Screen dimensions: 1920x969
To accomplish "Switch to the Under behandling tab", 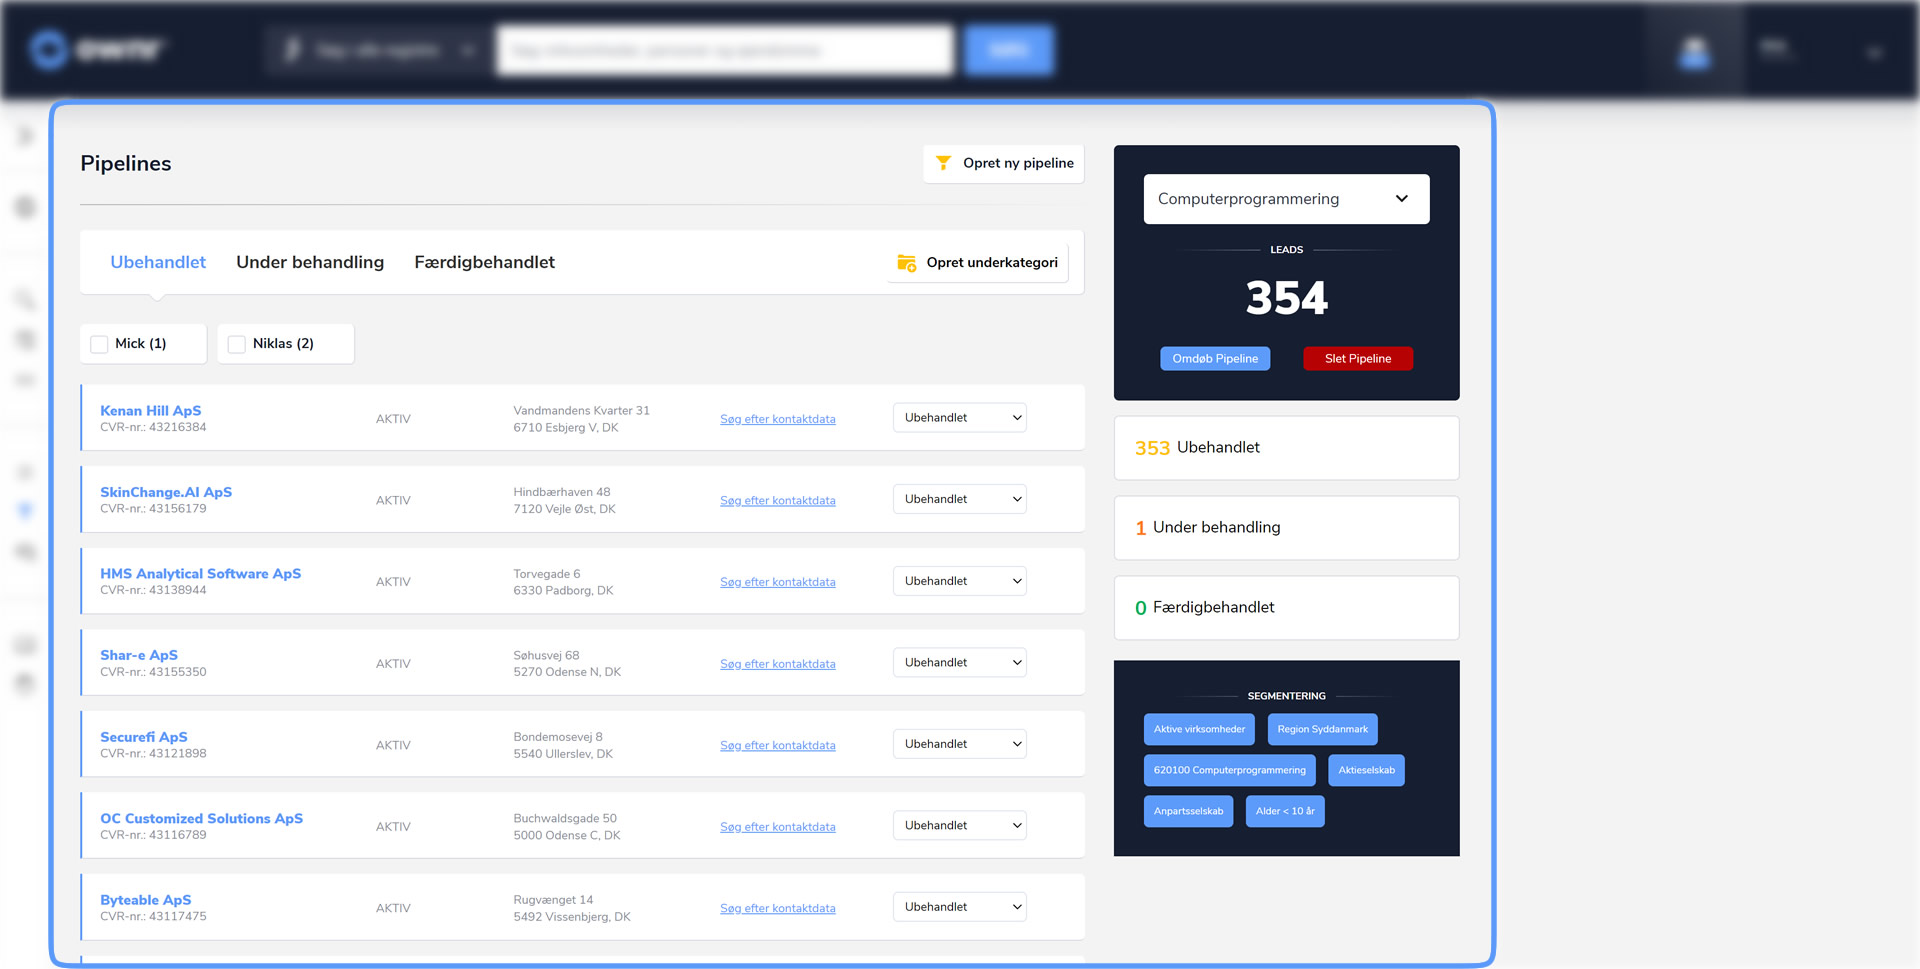I will (x=310, y=262).
